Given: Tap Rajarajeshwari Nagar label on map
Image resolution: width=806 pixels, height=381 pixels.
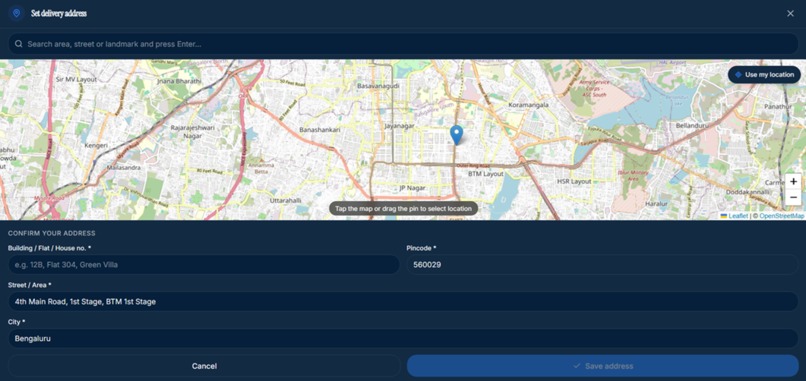Looking at the screenshot, I should point(192,132).
